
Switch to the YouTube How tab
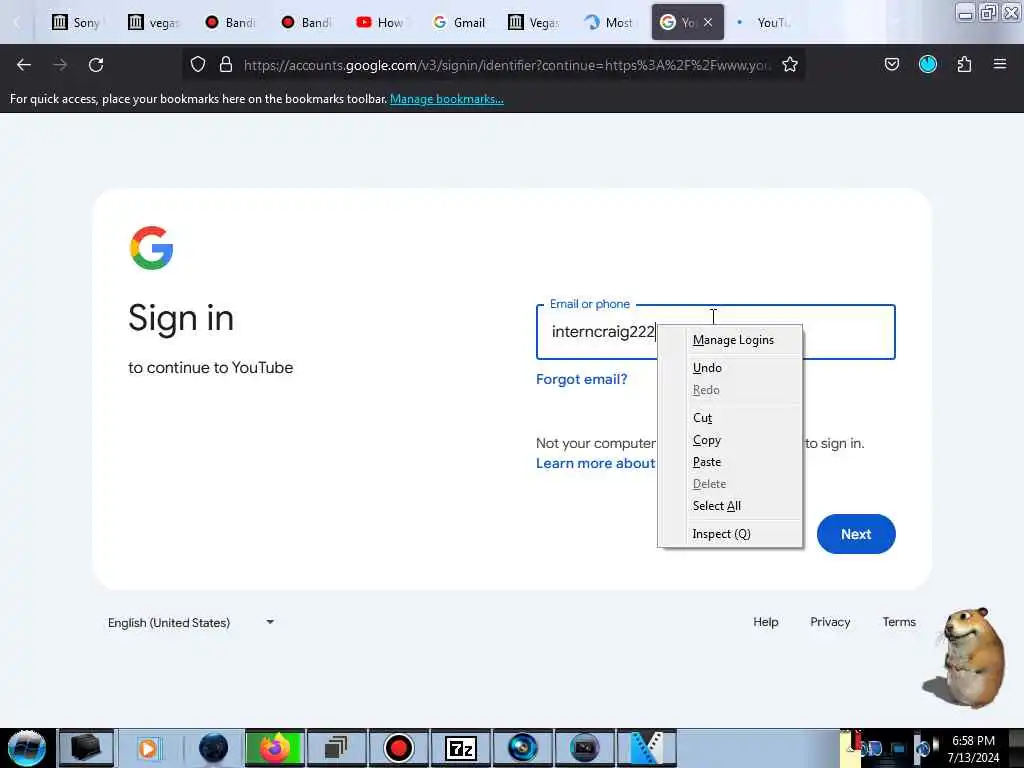coord(381,23)
